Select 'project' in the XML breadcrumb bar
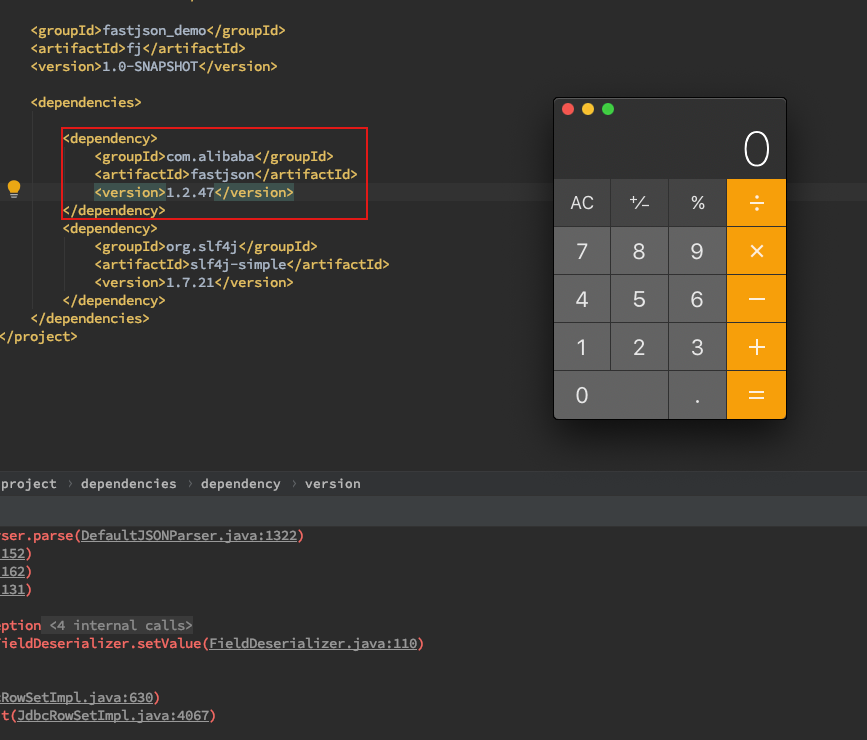The image size is (867, 740). click(x=29, y=484)
